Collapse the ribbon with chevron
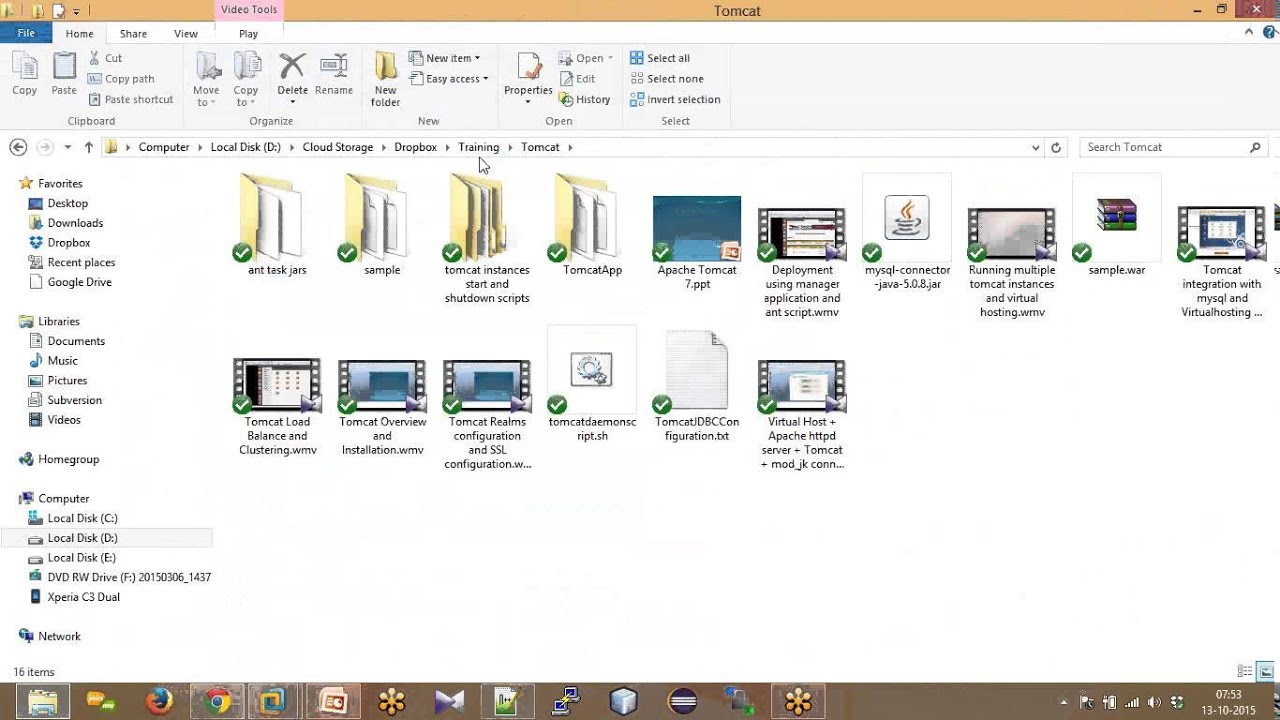 pyautogui.click(x=1249, y=33)
